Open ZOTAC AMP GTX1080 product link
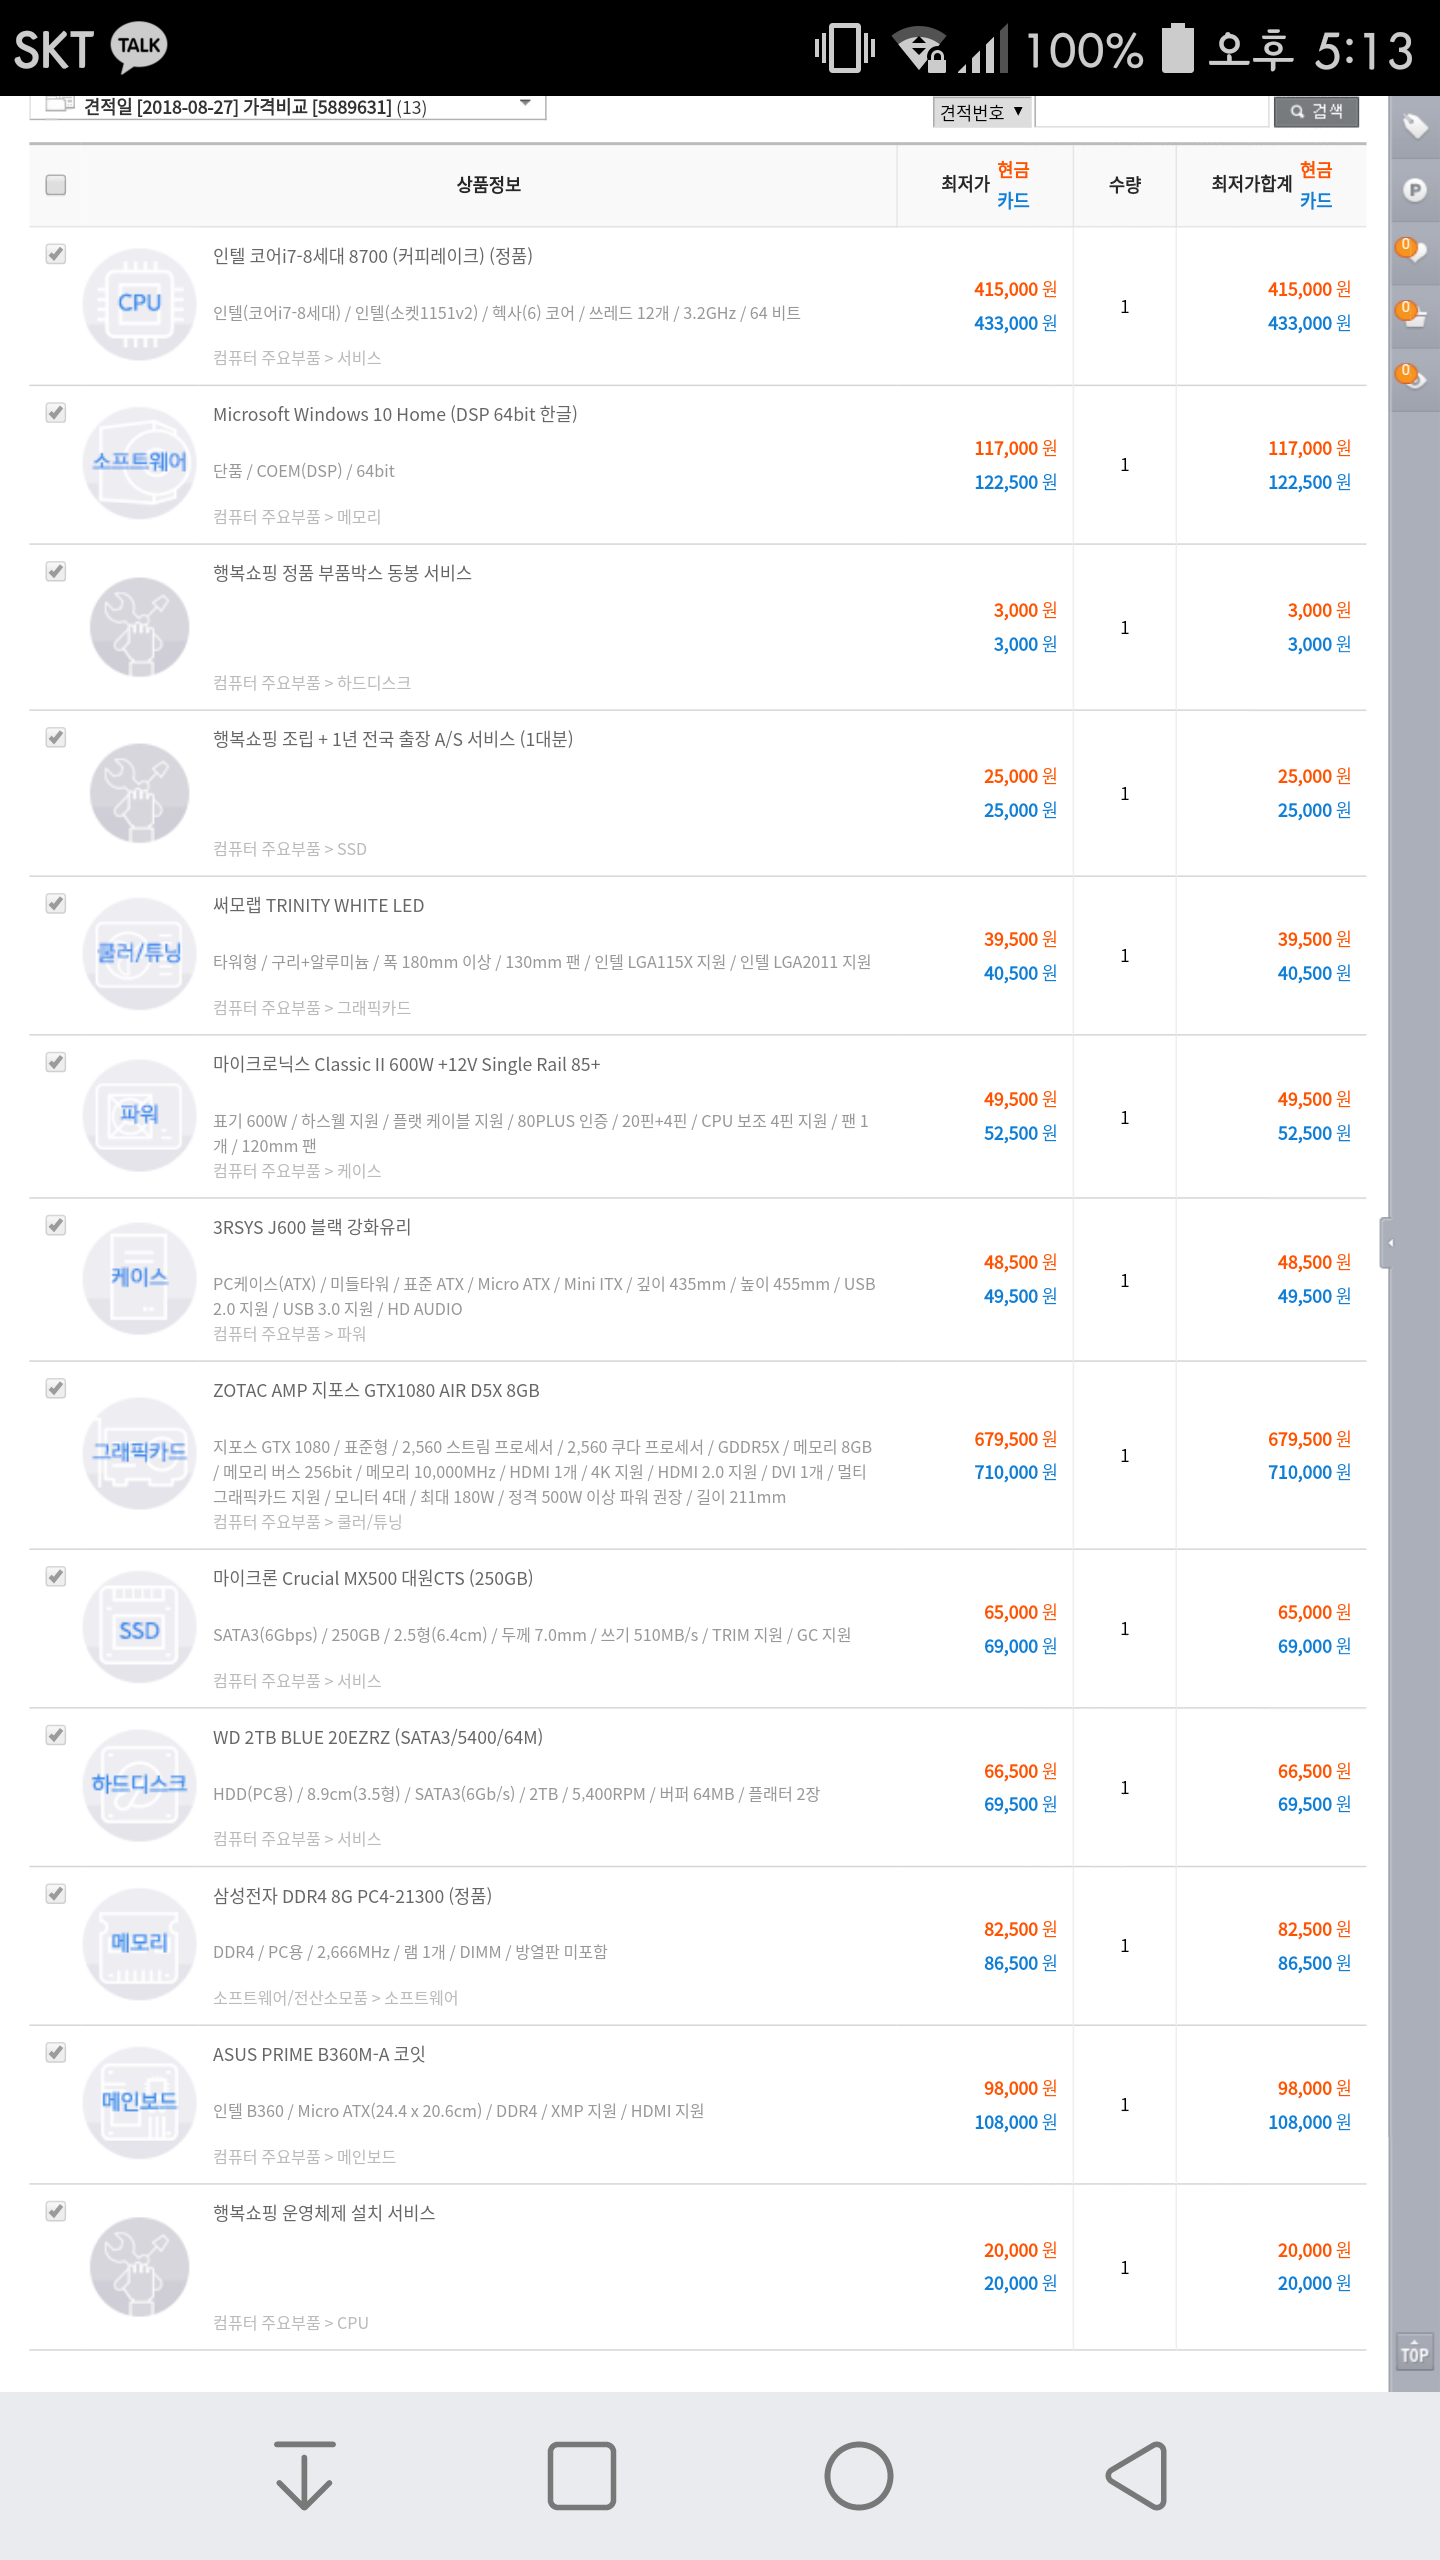This screenshot has width=1440, height=2560. [x=376, y=1391]
